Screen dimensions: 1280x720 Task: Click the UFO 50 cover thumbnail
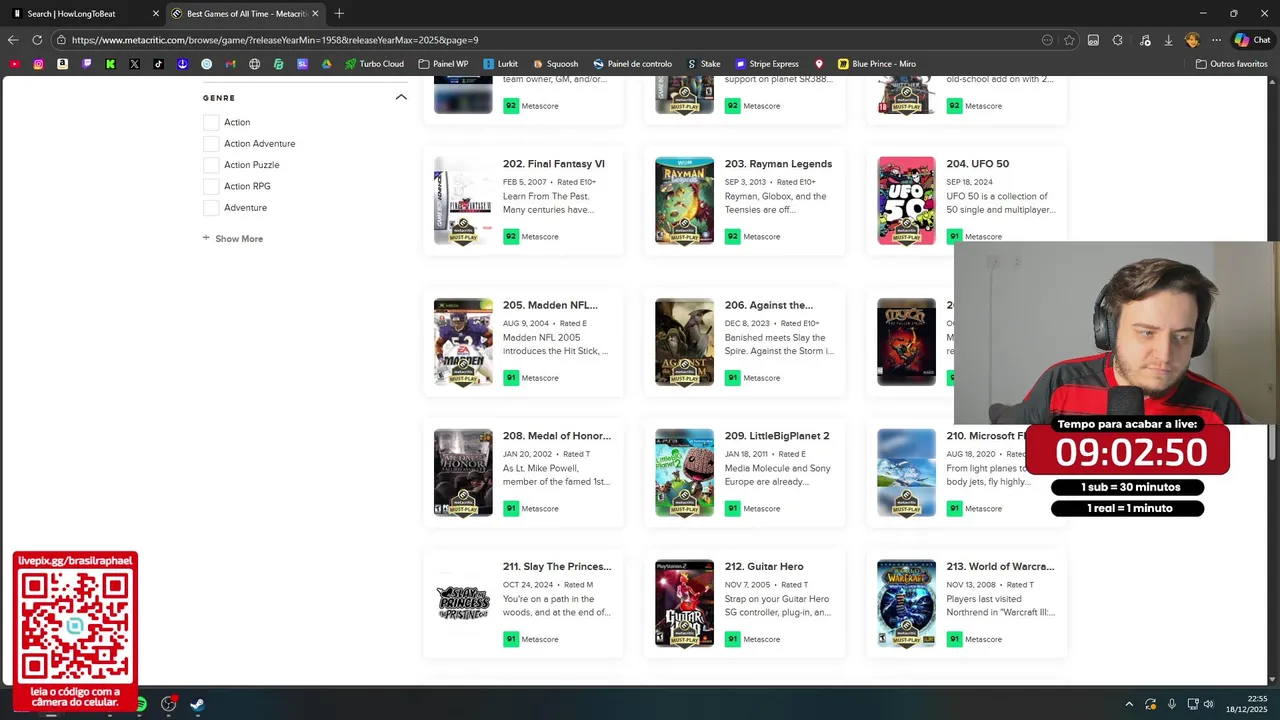906,200
